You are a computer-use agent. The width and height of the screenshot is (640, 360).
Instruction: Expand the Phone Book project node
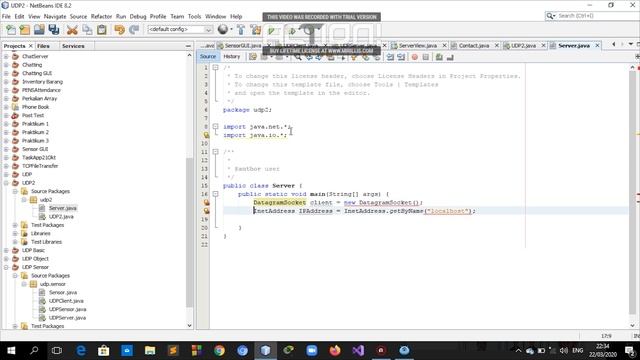(x=6, y=107)
